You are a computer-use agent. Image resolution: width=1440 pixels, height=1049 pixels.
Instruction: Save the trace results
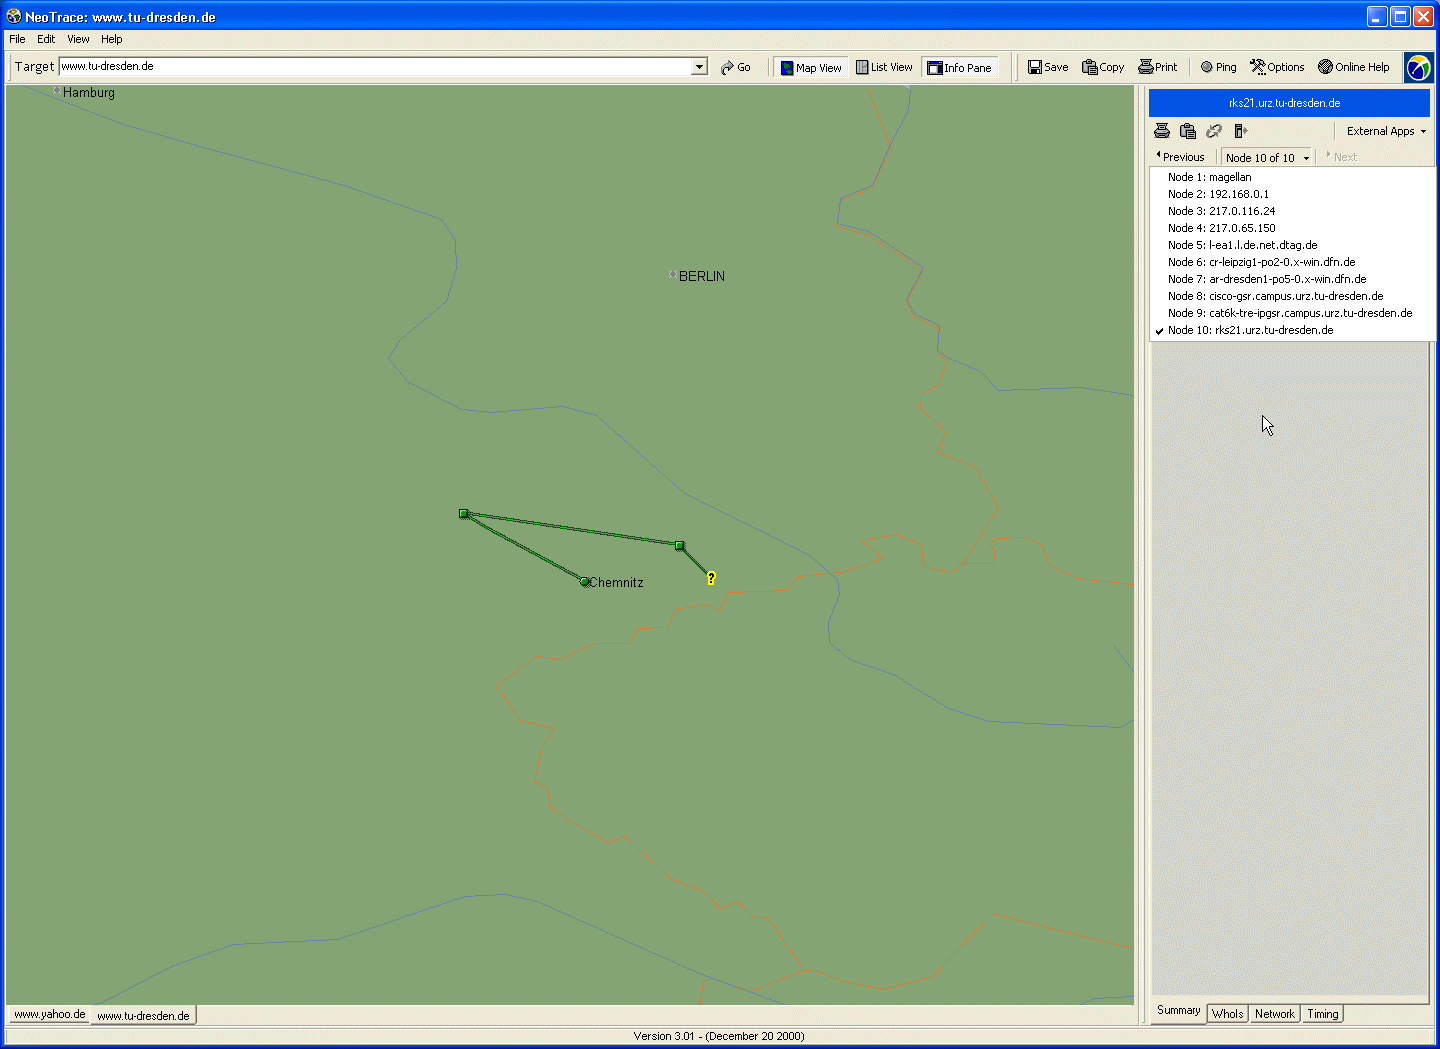1048,67
